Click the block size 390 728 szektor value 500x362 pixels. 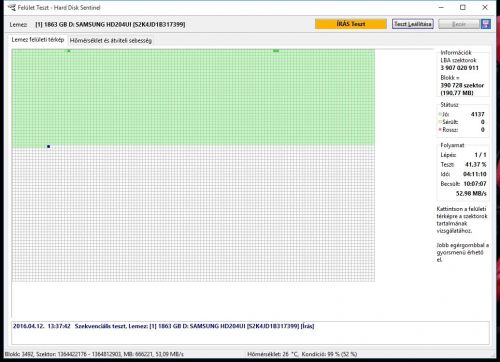[462, 85]
